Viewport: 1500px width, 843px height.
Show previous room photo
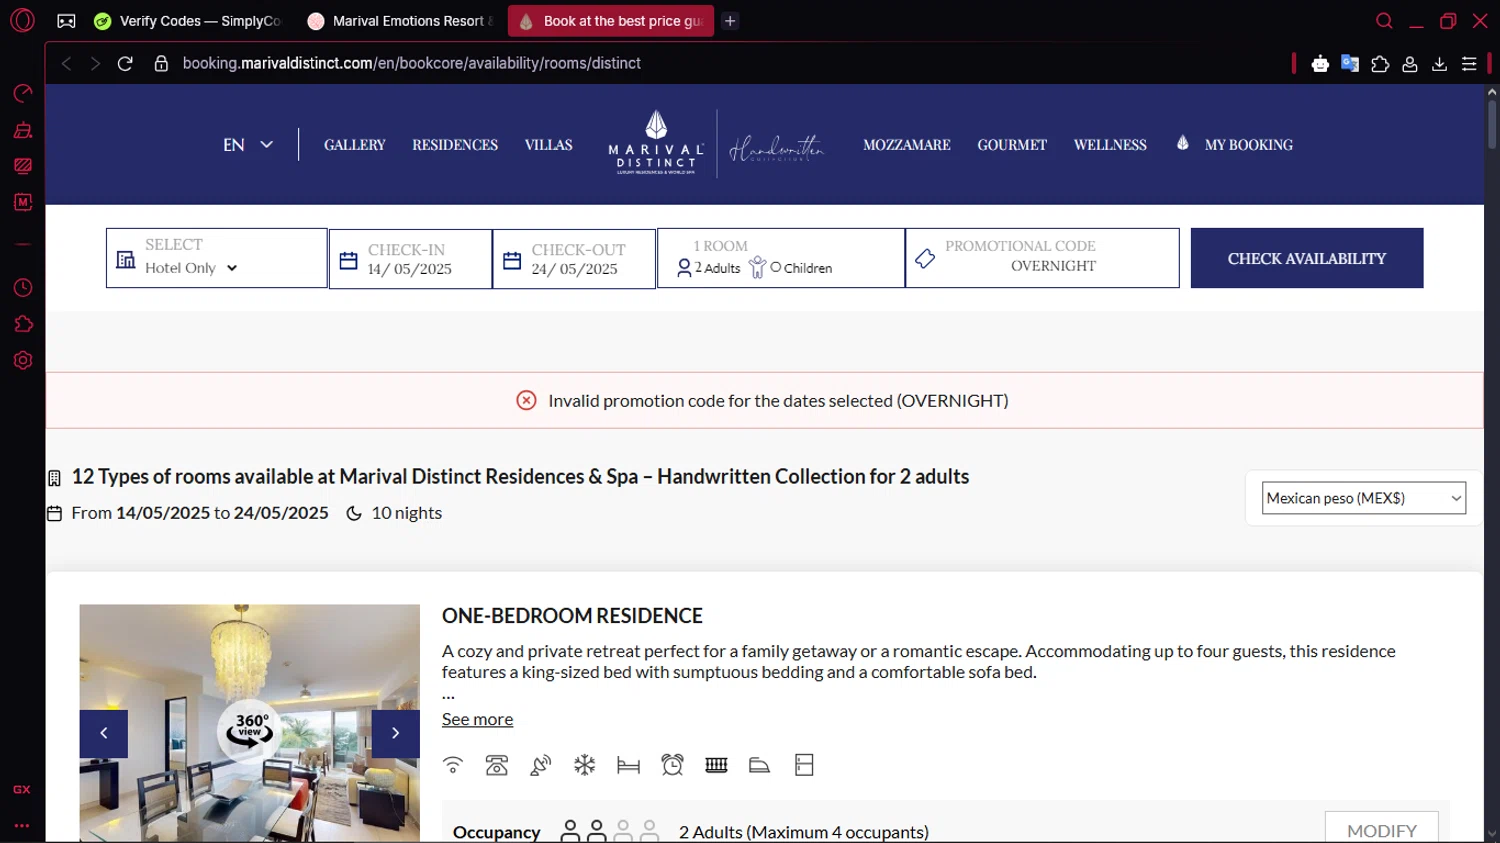[104, 733]
